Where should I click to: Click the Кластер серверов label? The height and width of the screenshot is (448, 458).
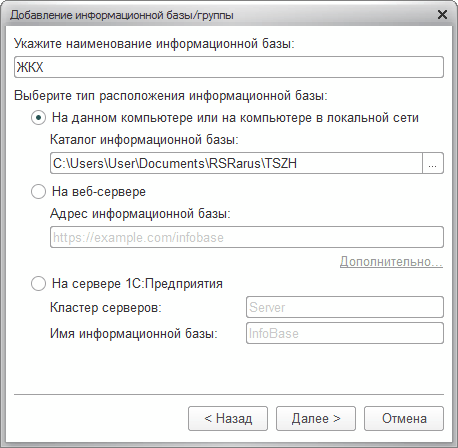point(106,307)
